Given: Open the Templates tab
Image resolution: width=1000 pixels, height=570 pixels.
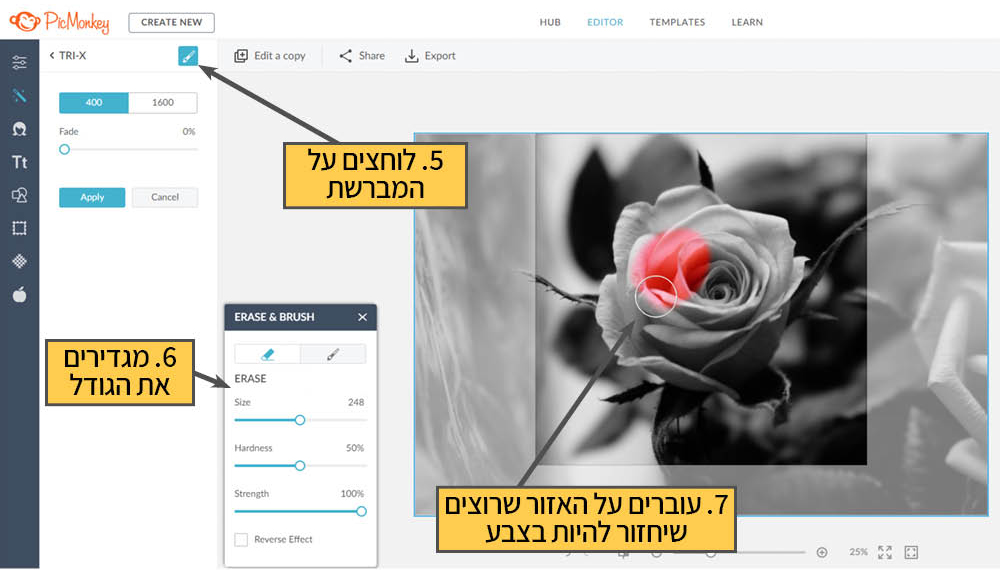Looking at the screenshot, I should pos(677,22).
